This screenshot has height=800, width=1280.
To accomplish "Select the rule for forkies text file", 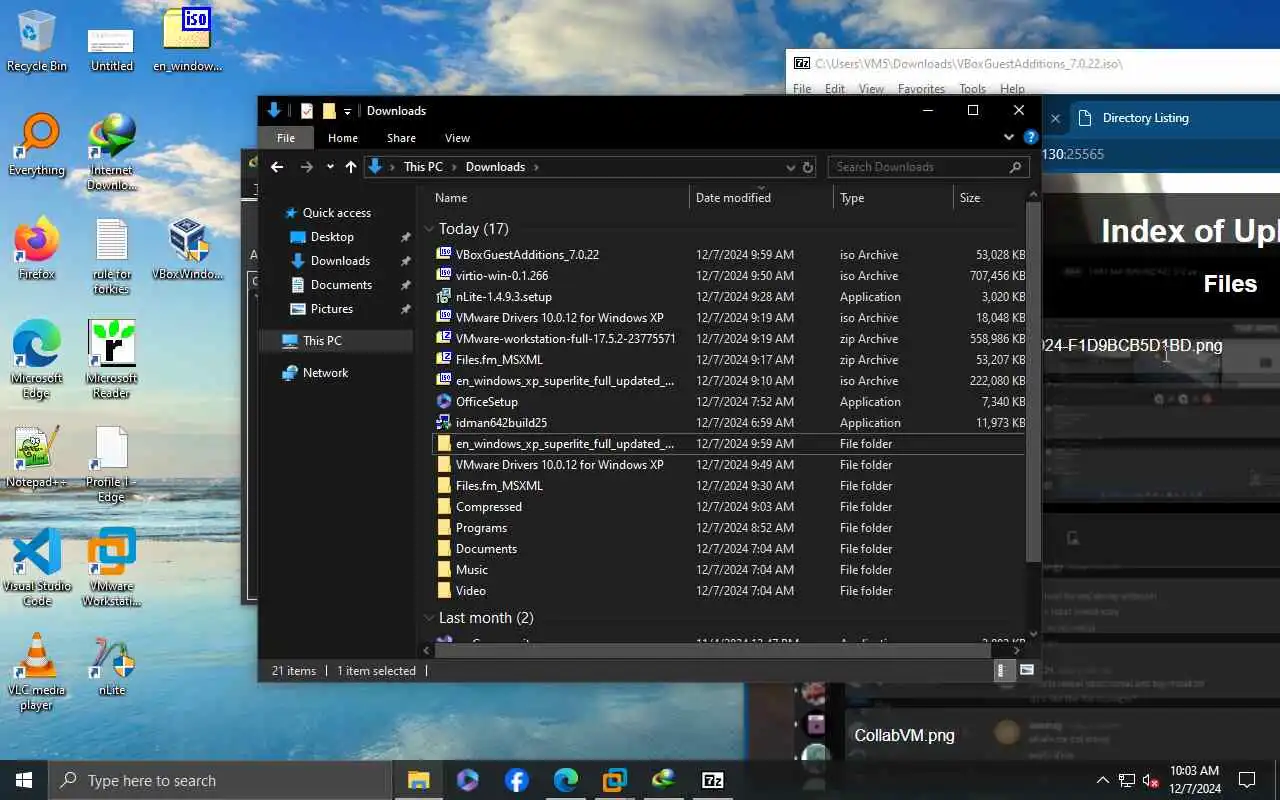I will 112,256.
